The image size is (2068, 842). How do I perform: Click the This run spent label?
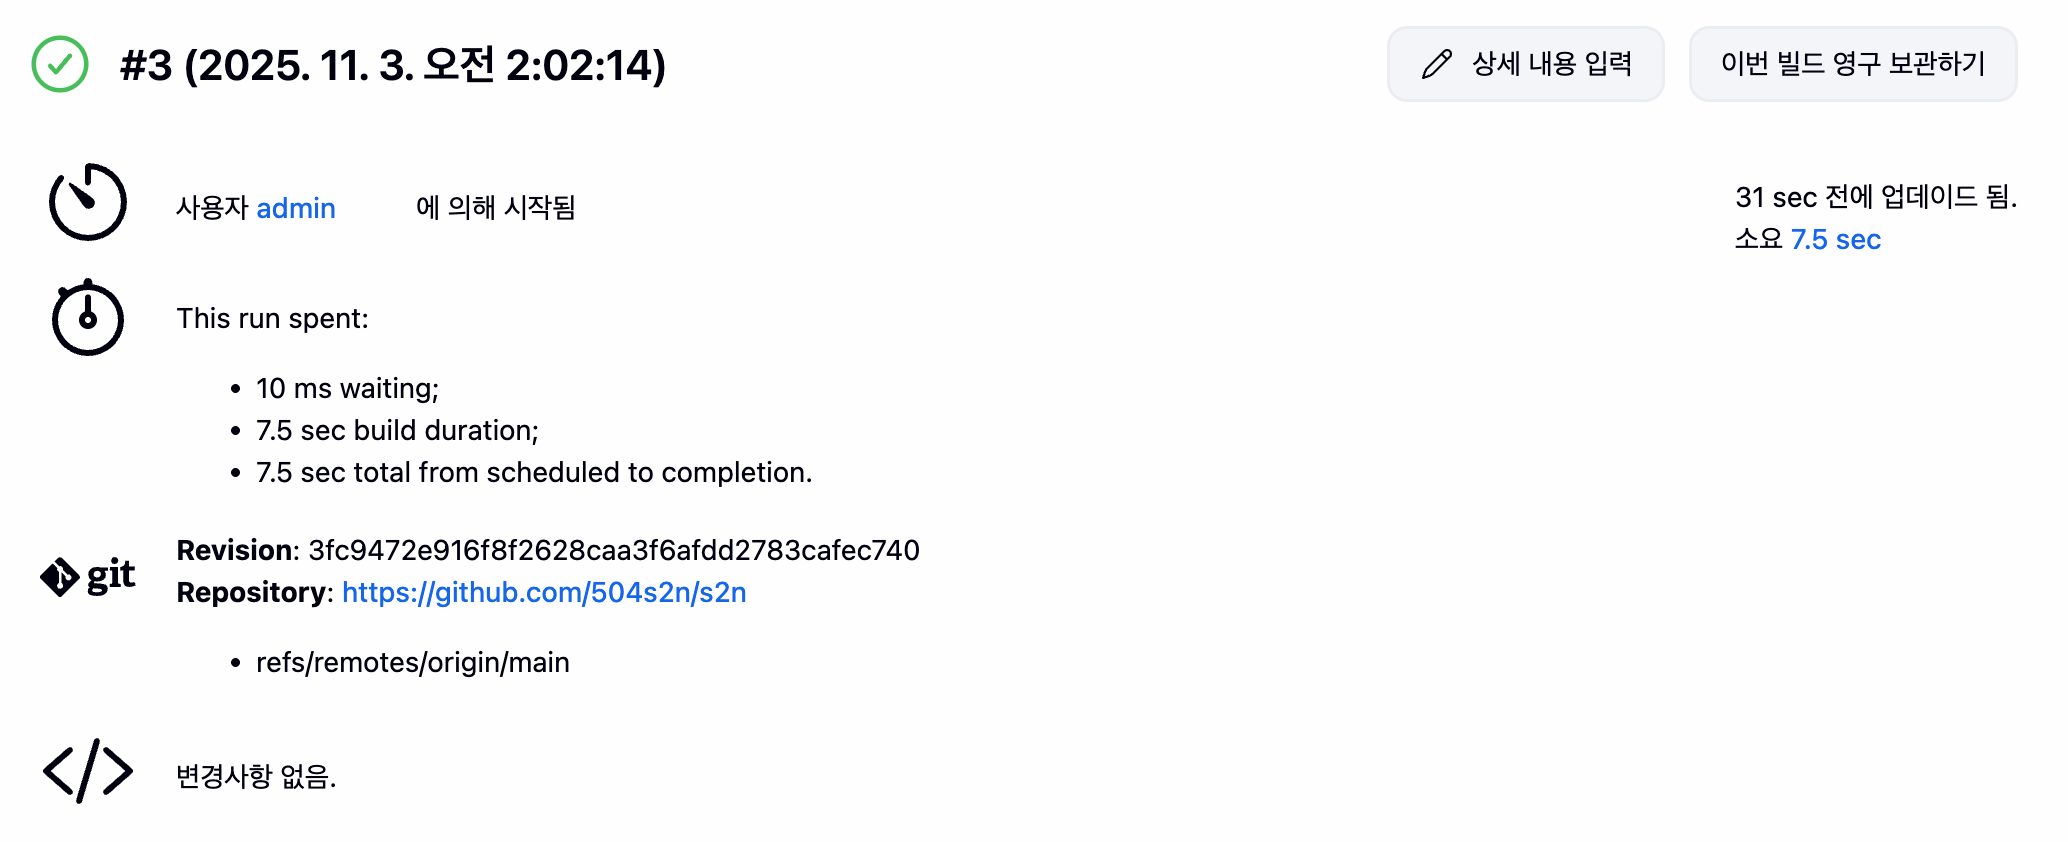pos(272,319)
